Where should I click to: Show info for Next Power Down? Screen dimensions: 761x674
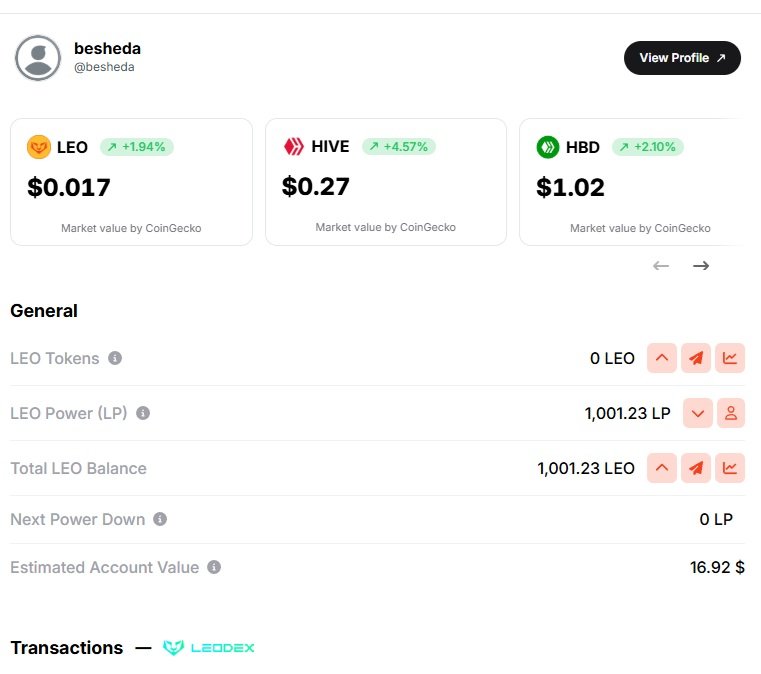tap(160, 519)
